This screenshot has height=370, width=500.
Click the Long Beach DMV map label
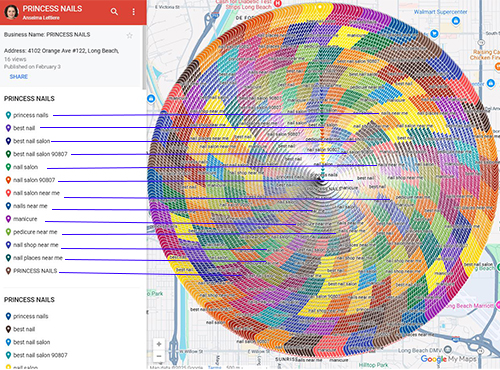[420, 351]
